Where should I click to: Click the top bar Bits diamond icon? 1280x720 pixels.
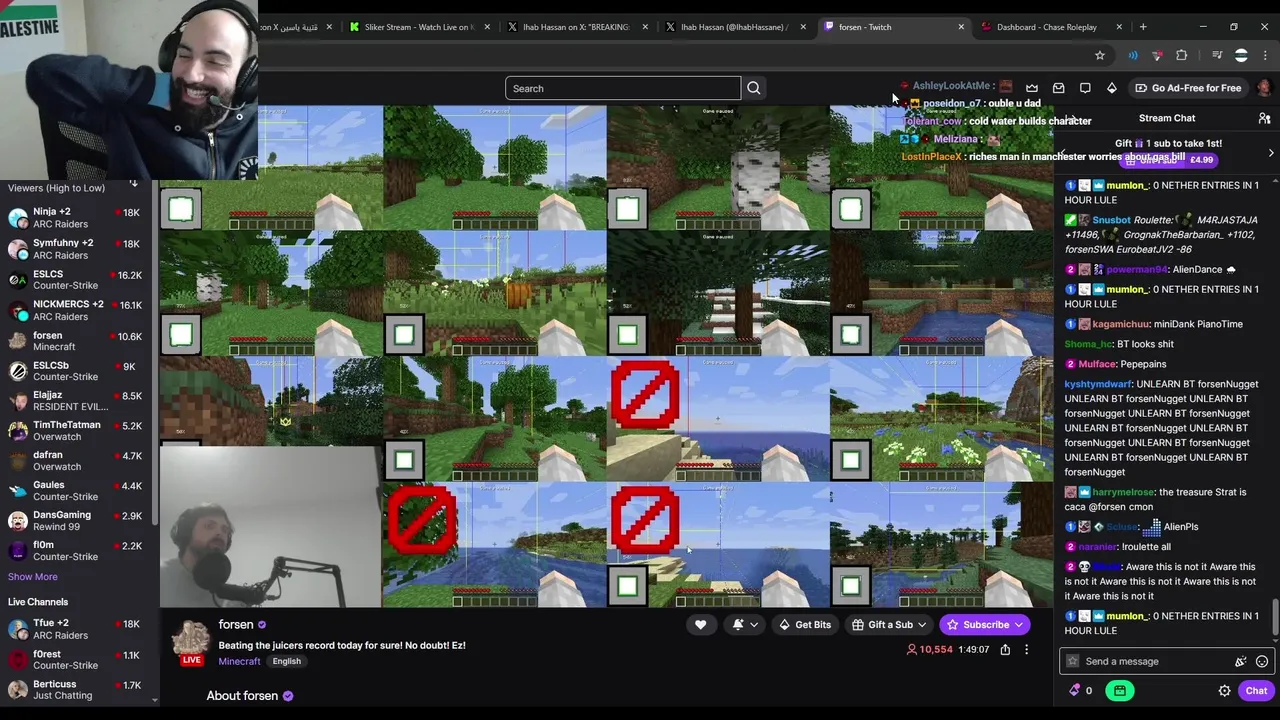1111,88
